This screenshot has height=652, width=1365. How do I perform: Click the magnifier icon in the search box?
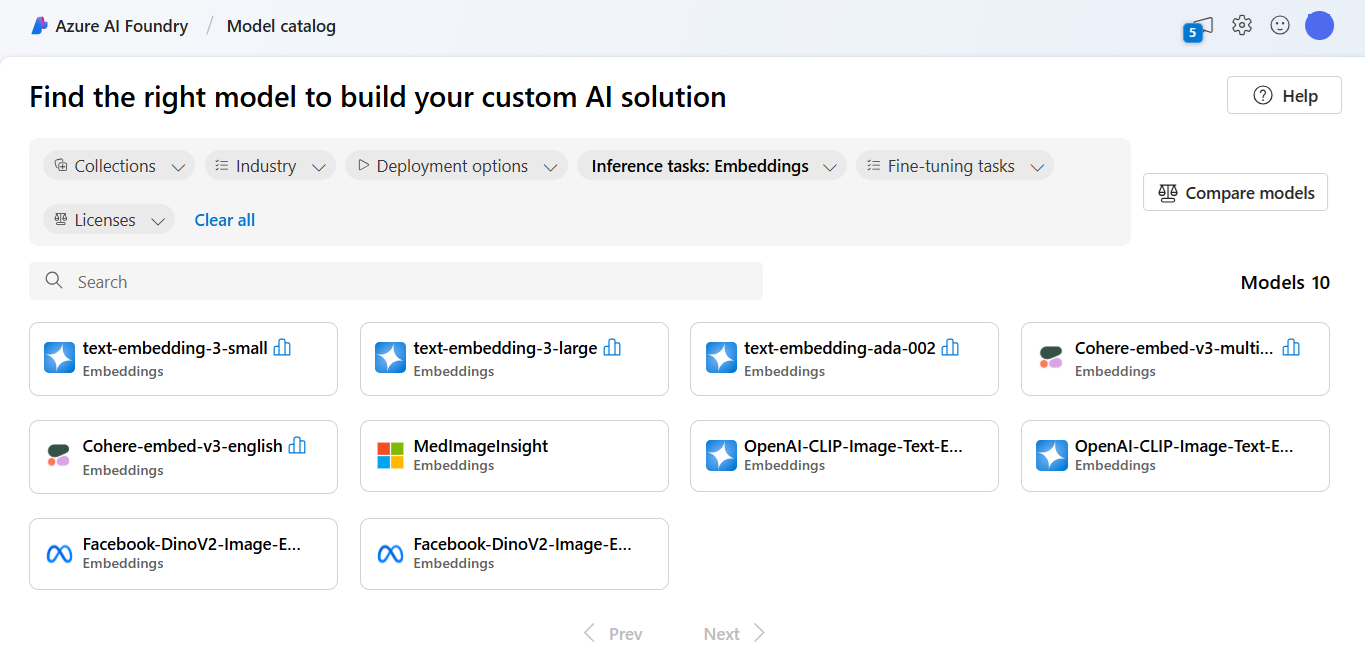pos(54,281)
